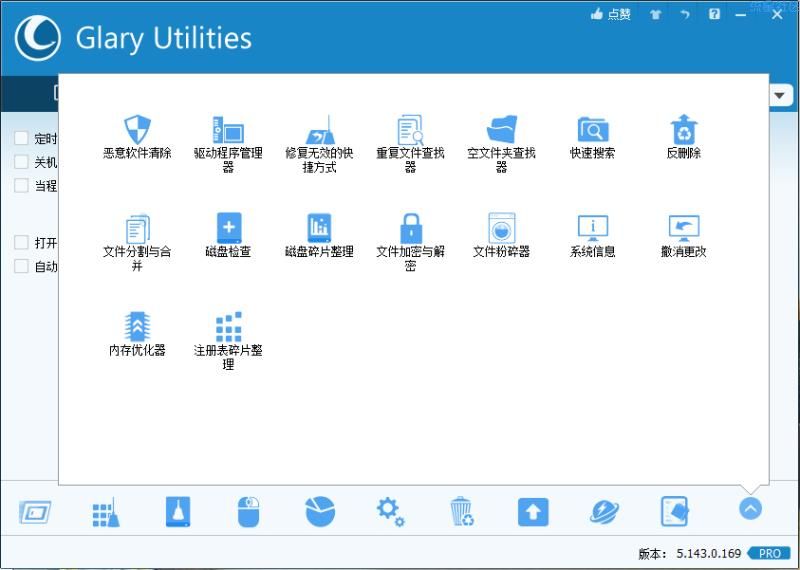This screenshot has height=570, width=800.
Task: Open the 撤消更改 undo changes tool
Action: click(683, 235)
